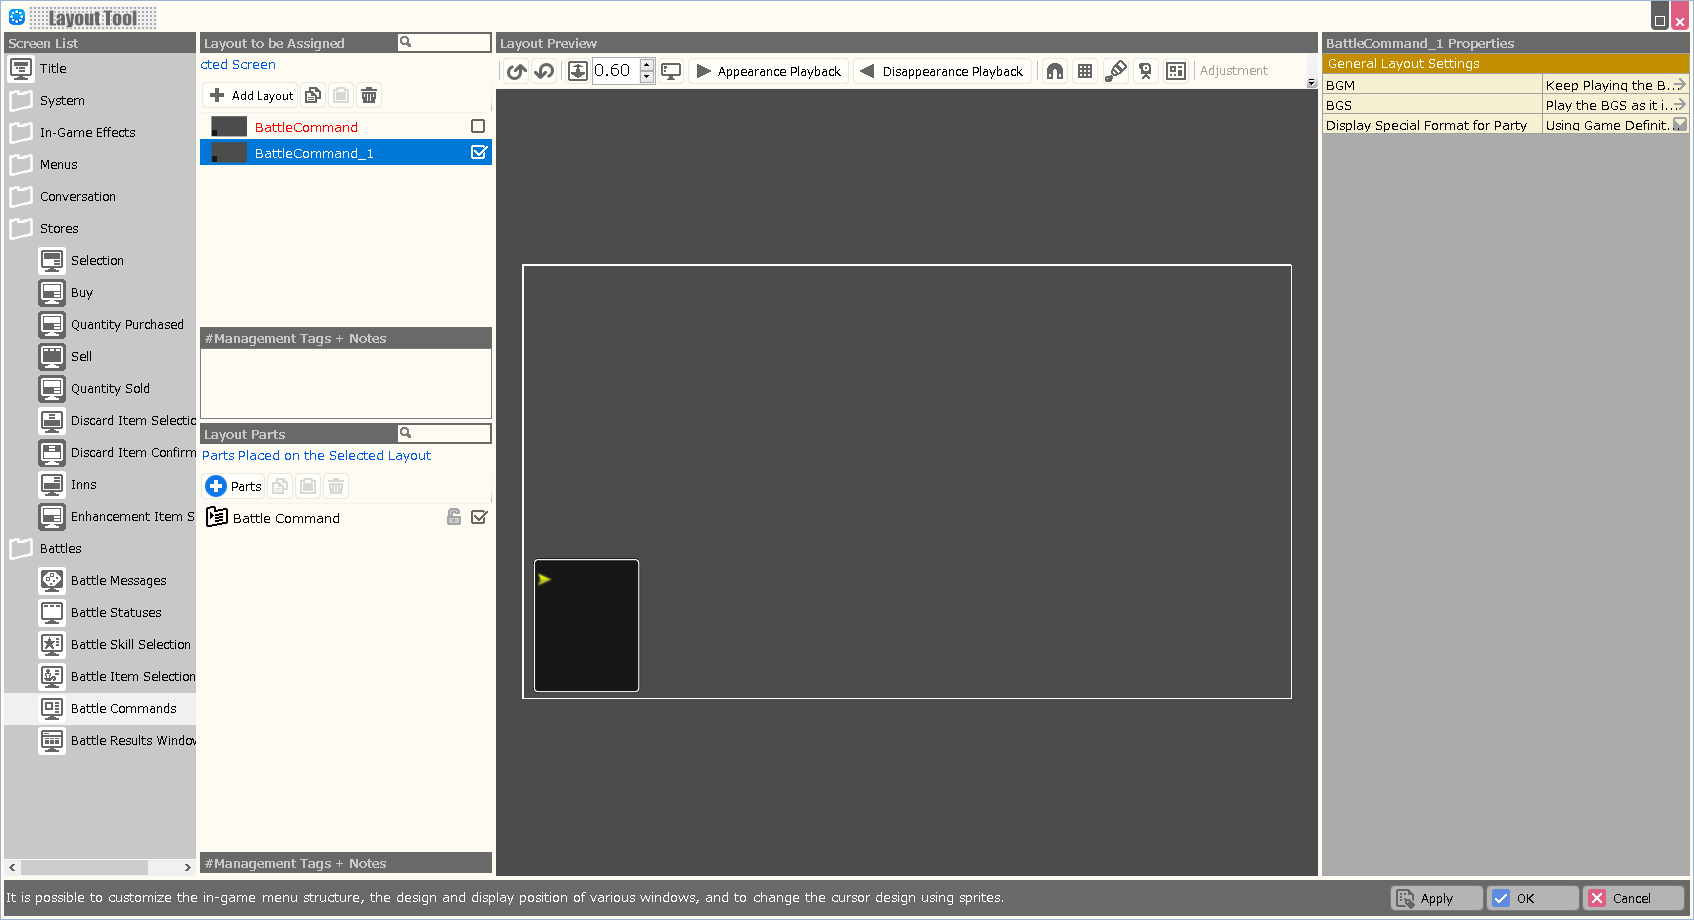Toggle the Battle Command part visibility checkbox
Viewport: 1694px width, 920px height.
479,517
